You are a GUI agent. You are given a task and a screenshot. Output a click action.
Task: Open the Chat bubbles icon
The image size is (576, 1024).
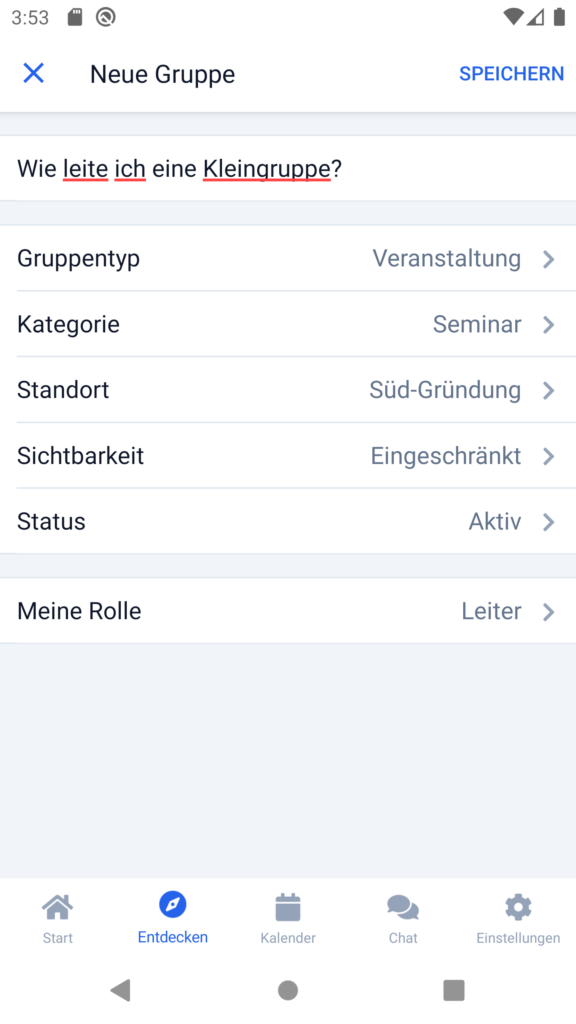point(403,907)
